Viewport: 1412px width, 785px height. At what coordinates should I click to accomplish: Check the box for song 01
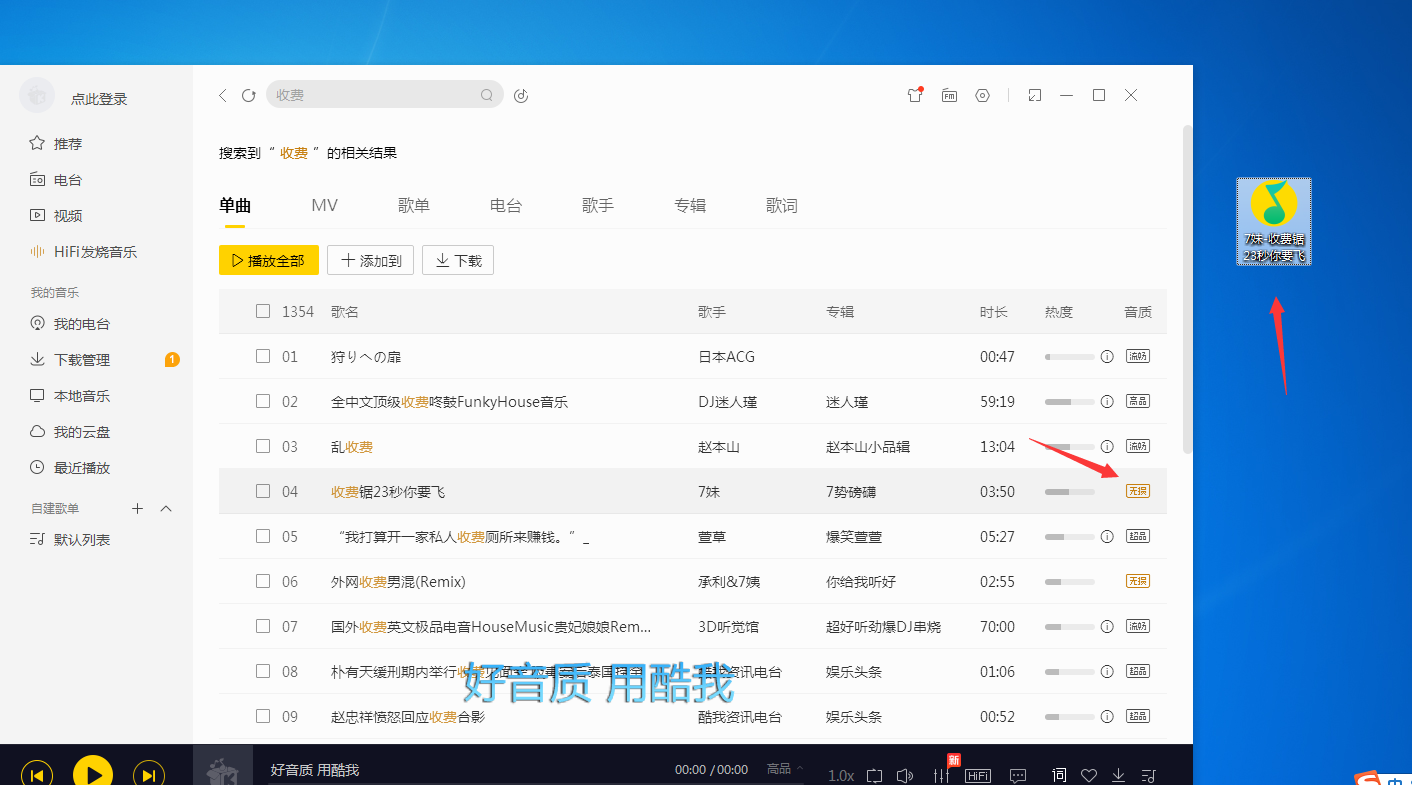click(x=263, y=356)
